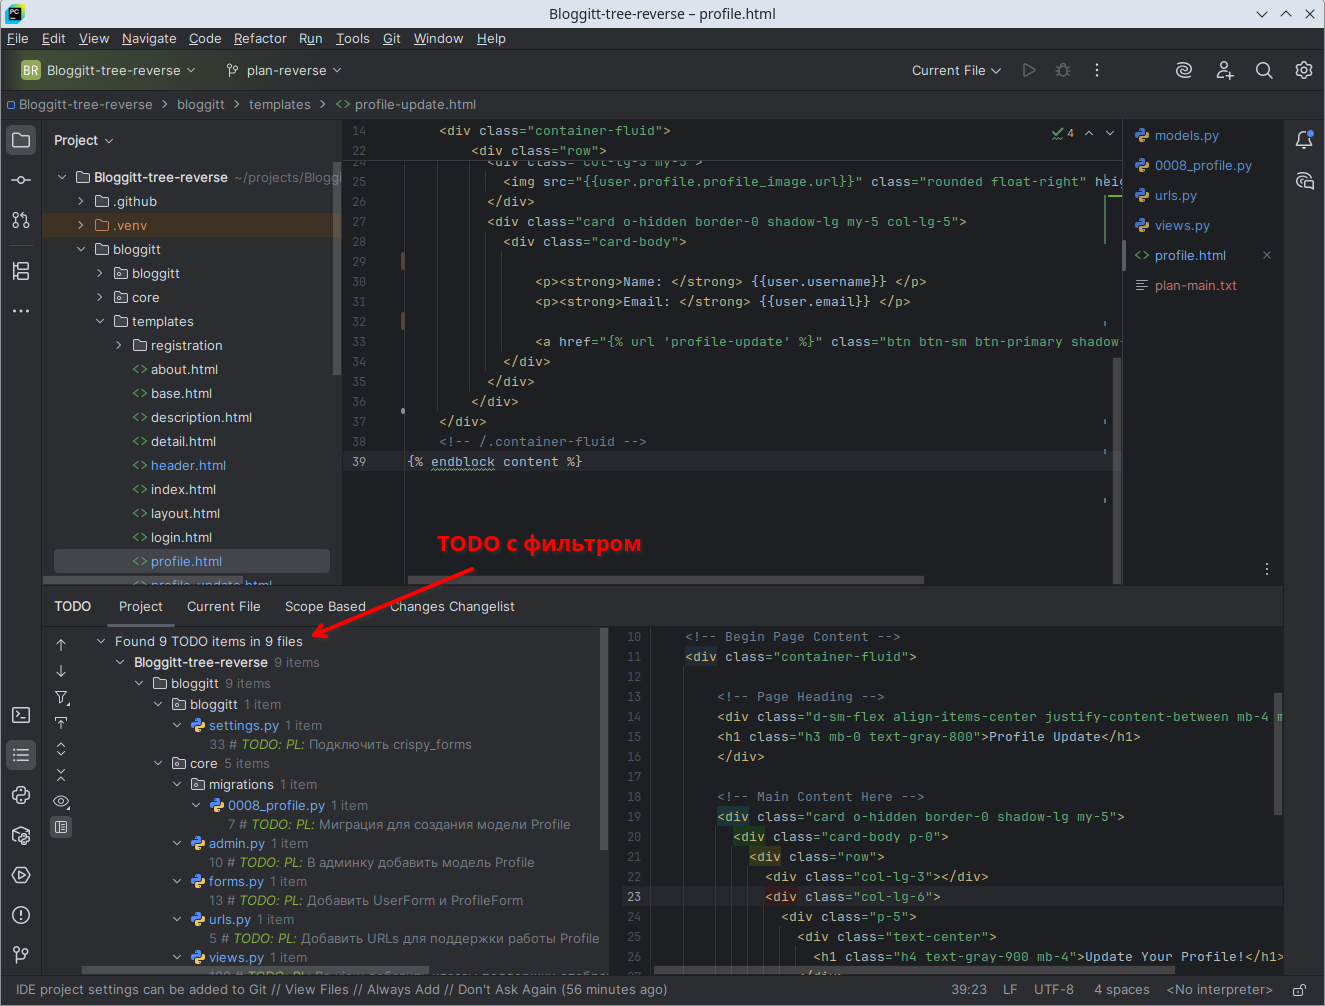Open the Git tool window
The height and width of the screenshot is (1006, 1325).
[21, 955]
